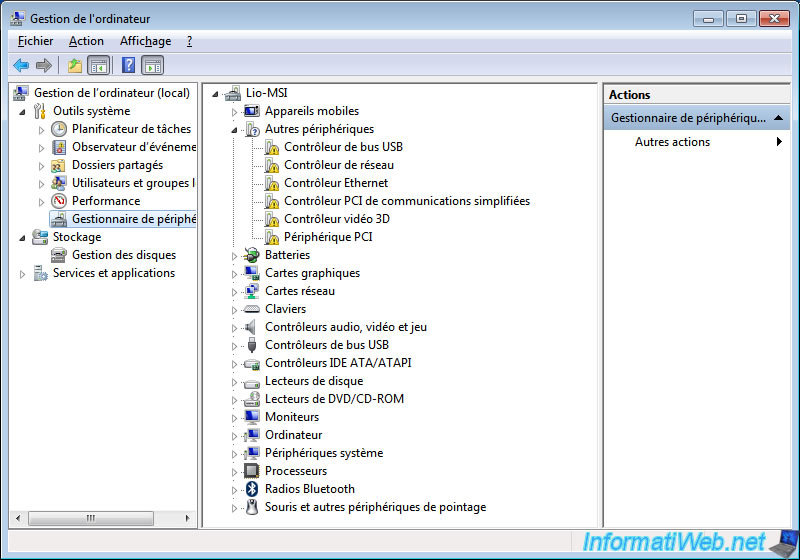Click the Contrôleur vidéo 3D warning icon
Screen dimensions: 800x560
(272, 219)
